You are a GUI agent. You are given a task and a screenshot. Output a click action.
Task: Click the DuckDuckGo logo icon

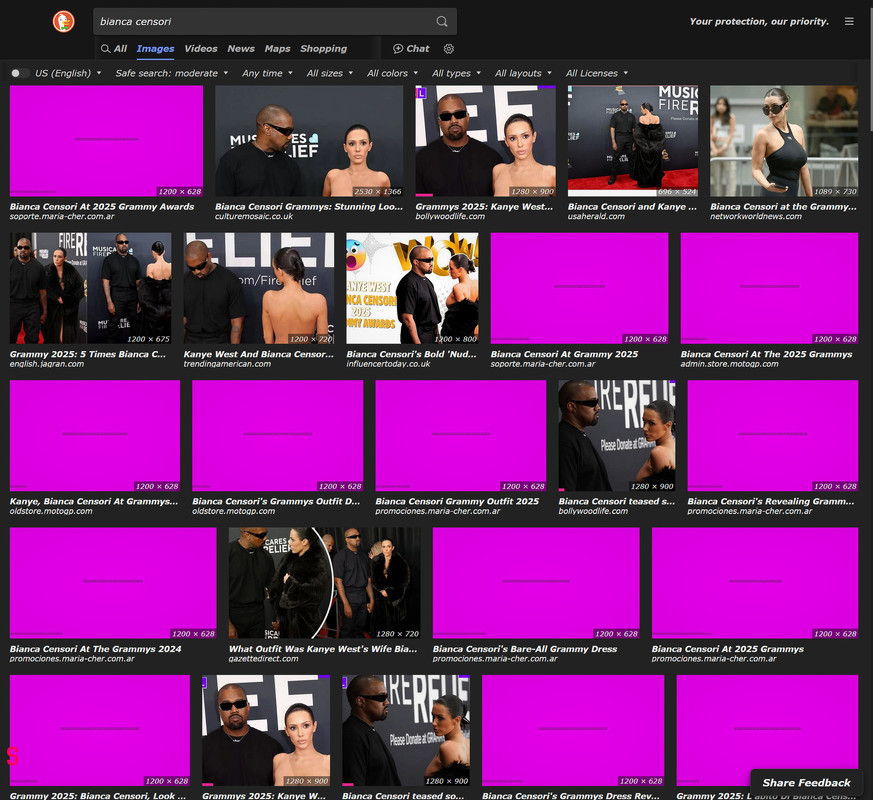click(x=63, y=22)
